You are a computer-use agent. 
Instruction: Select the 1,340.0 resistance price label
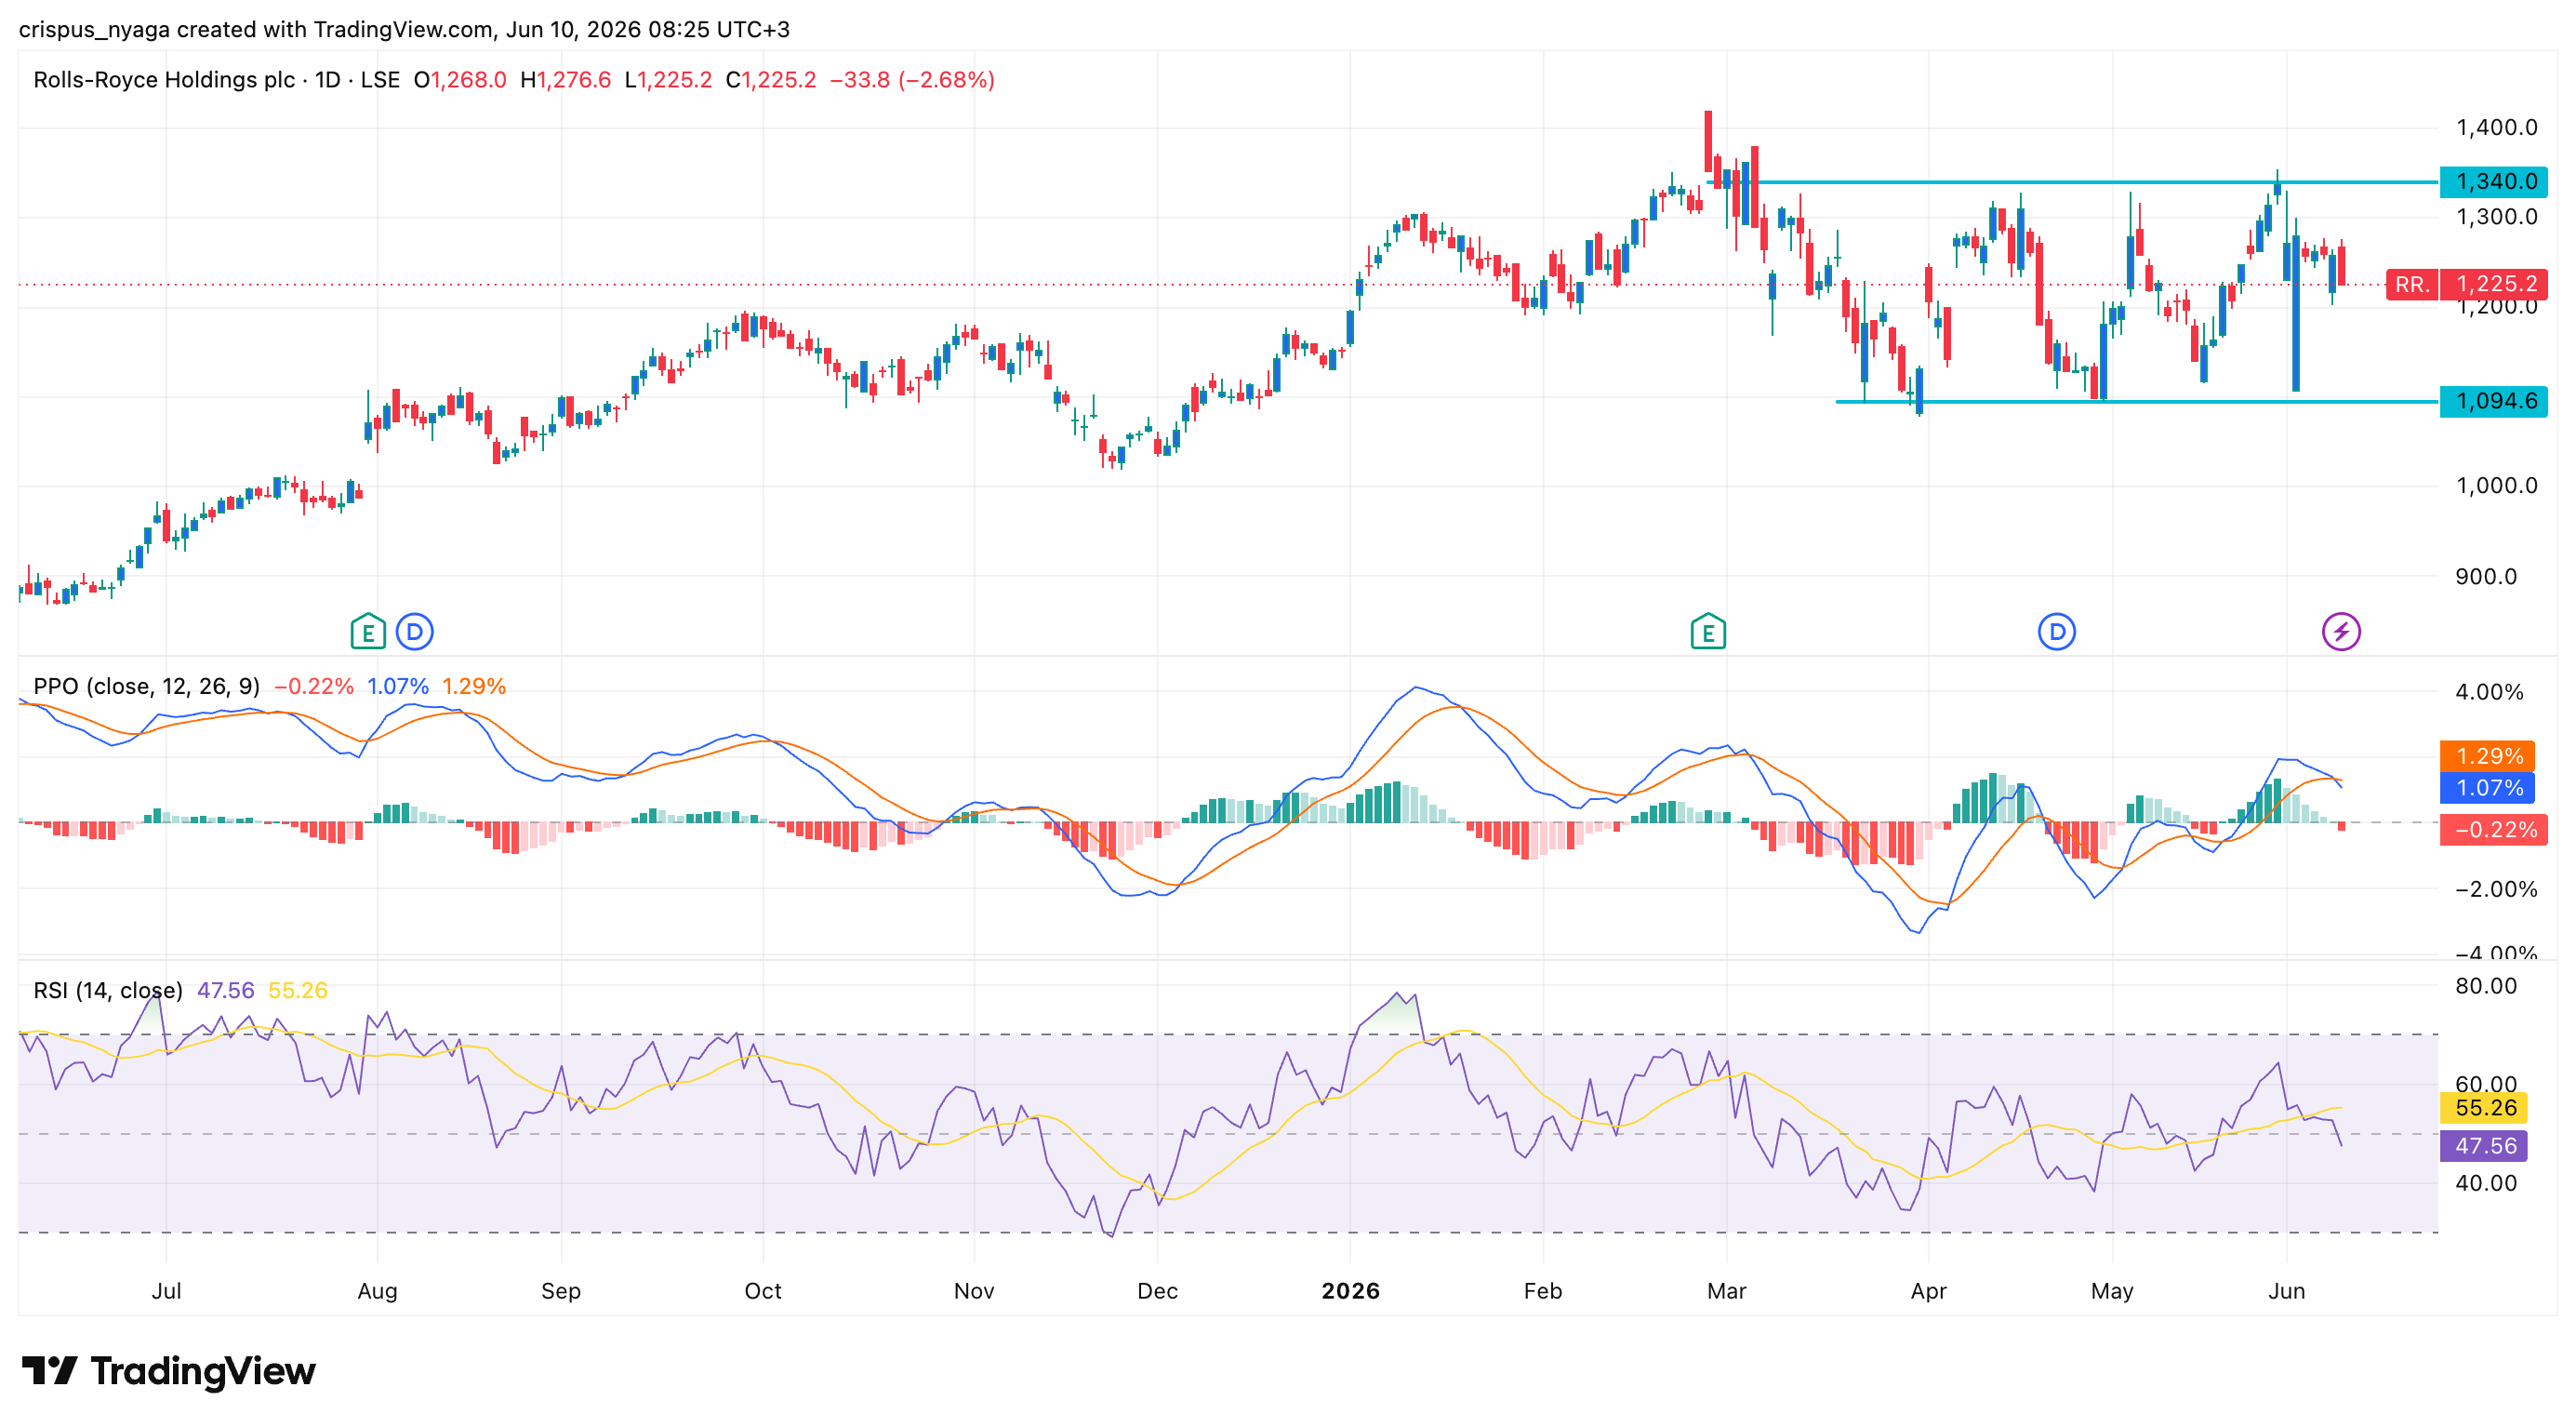click(2493, 181)
